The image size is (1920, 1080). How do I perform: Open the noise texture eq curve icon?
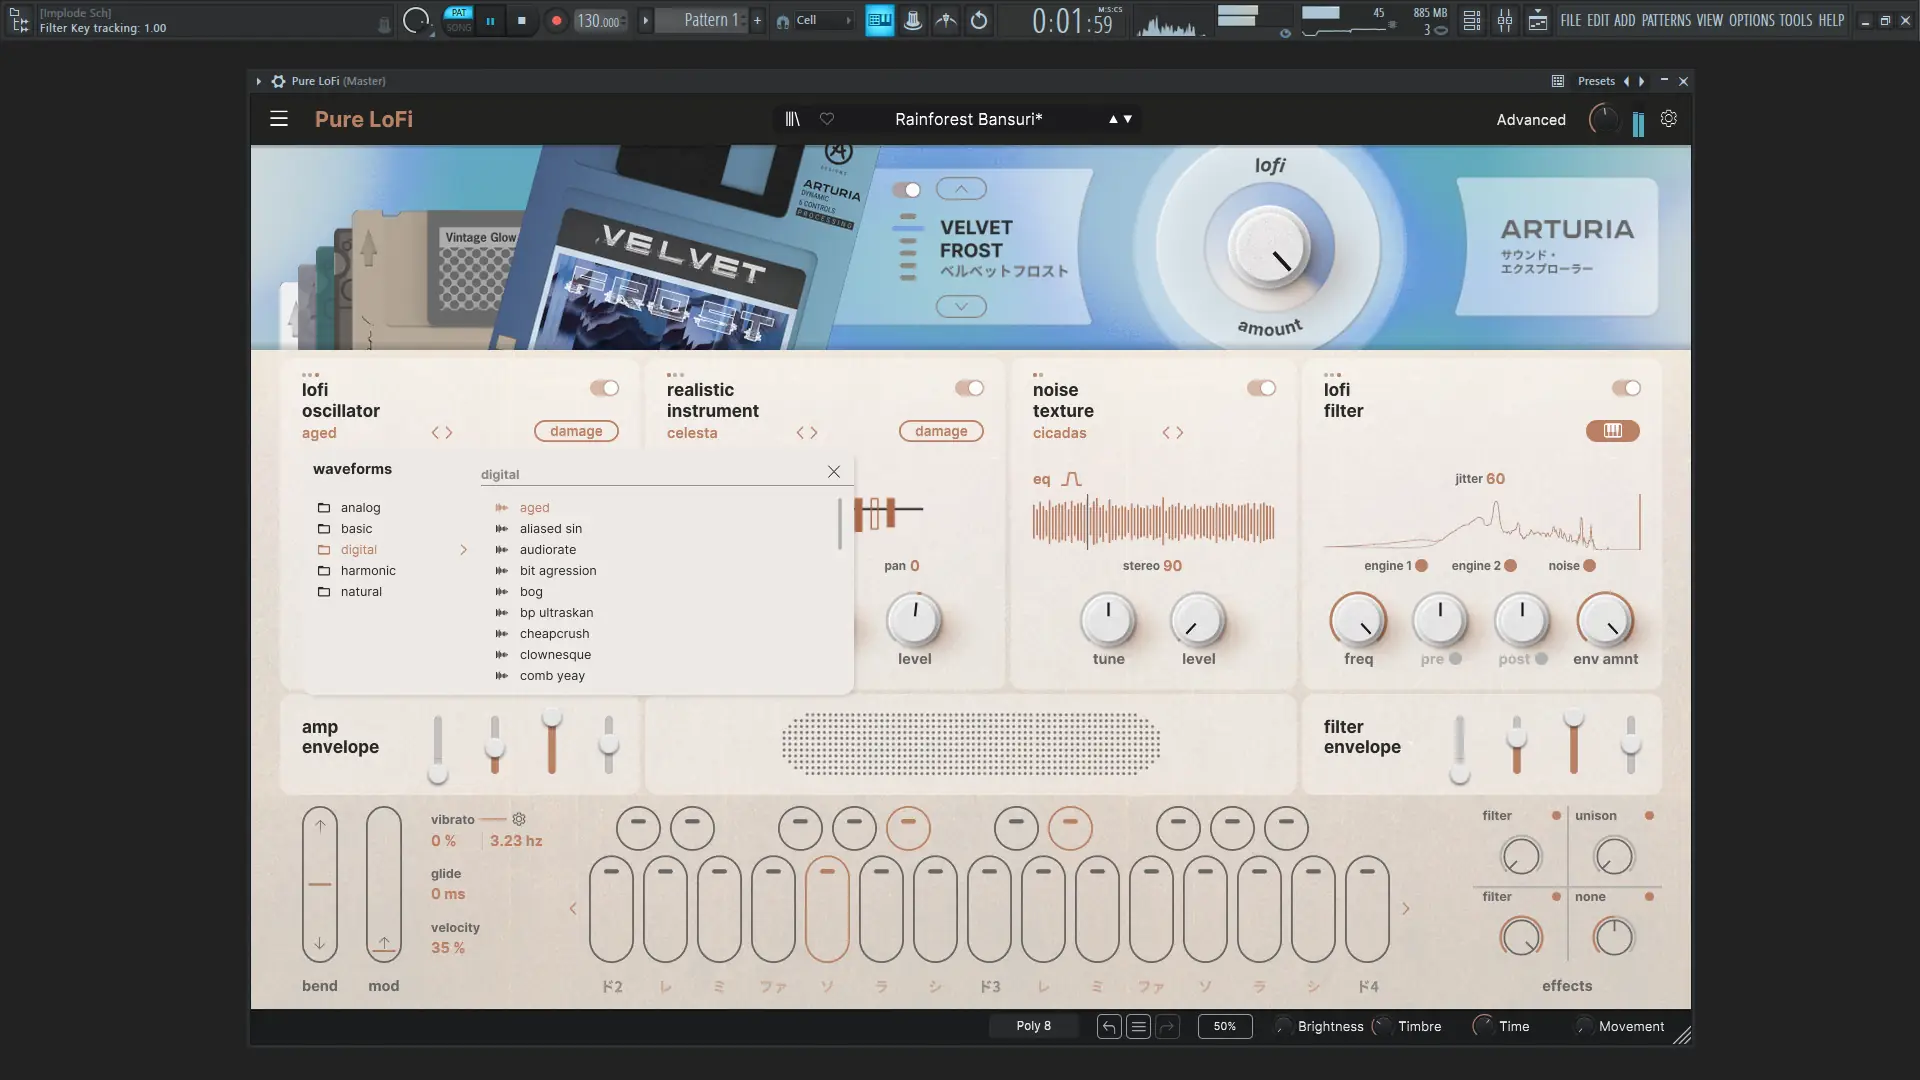coord(1071,480)
